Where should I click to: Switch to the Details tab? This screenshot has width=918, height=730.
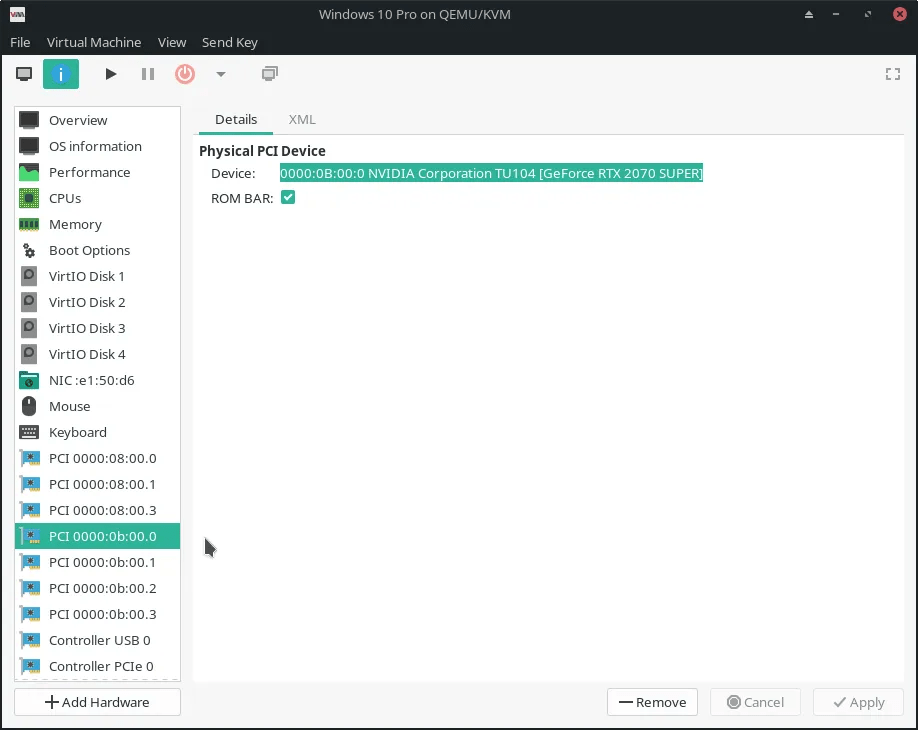(x=236, y=120)
